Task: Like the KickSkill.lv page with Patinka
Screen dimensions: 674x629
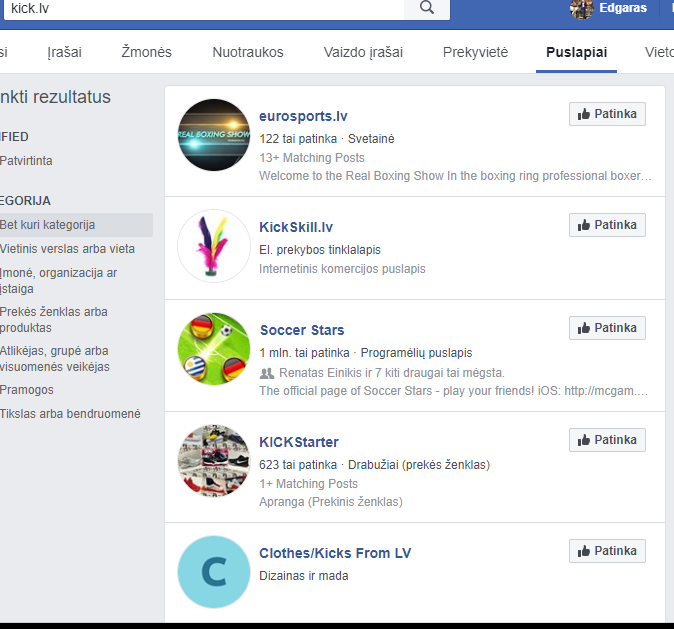Action: coord(607,225)
